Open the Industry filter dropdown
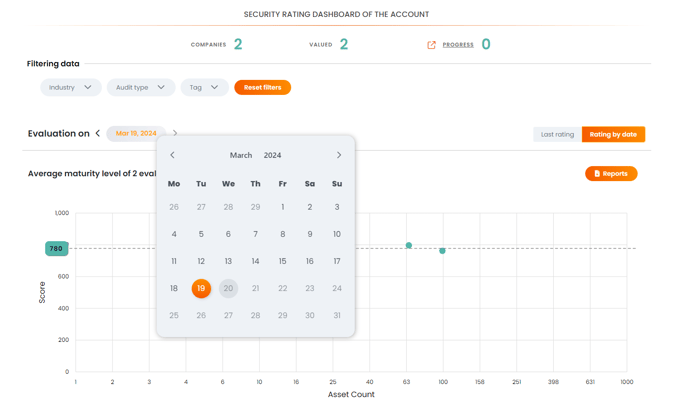This screenshot has width=675, height=399. pyautogui.click(x=71, y=87)
